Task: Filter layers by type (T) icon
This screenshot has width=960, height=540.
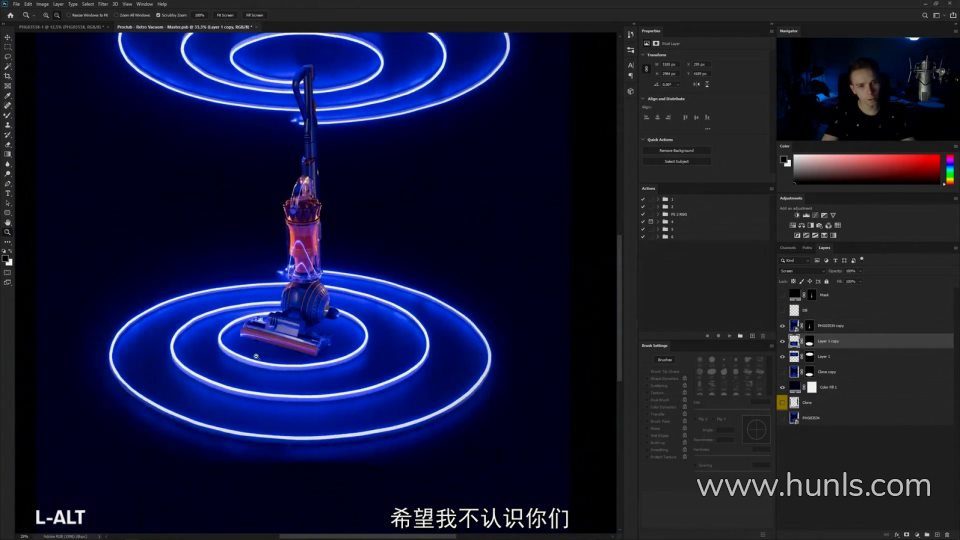Action: (836, 260)
